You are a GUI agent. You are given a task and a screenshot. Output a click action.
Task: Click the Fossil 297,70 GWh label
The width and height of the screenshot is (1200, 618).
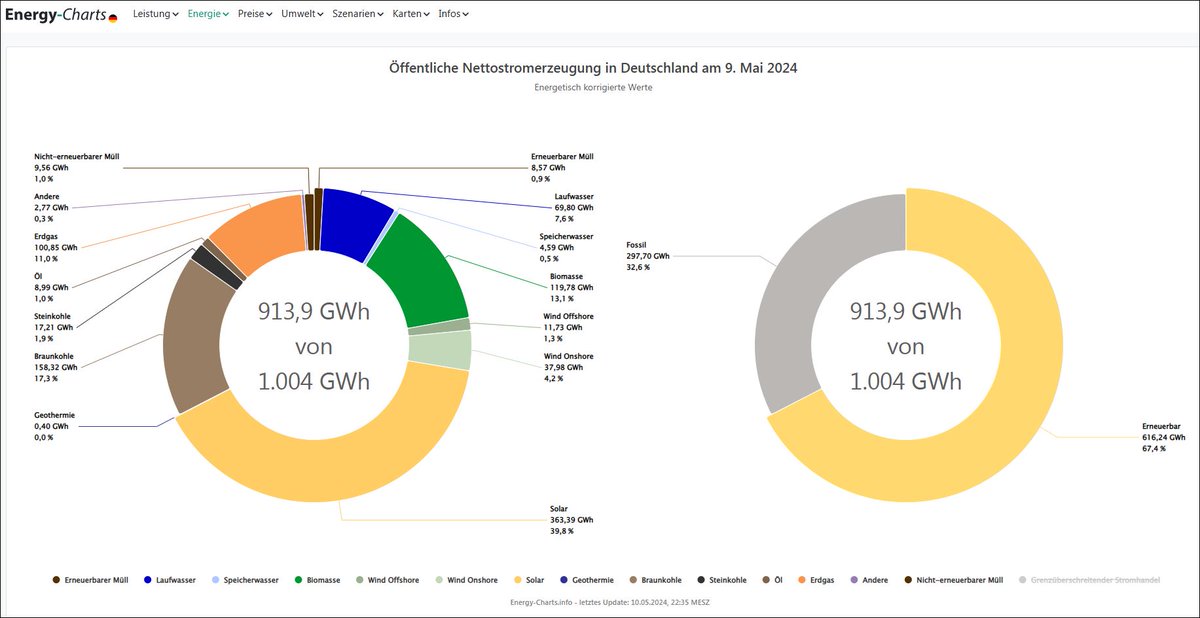click(647, 256)
